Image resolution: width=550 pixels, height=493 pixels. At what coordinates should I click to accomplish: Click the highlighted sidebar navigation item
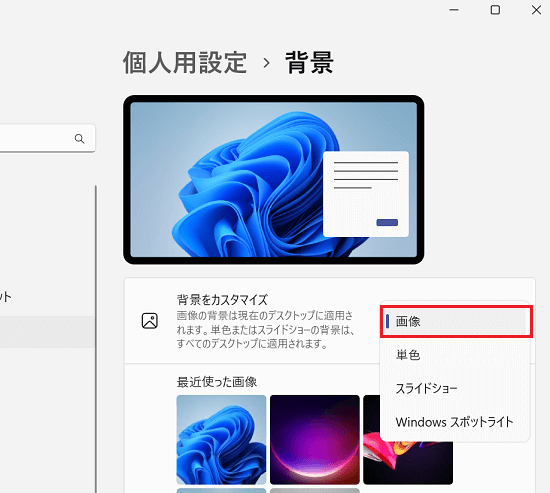pos(47,332)
